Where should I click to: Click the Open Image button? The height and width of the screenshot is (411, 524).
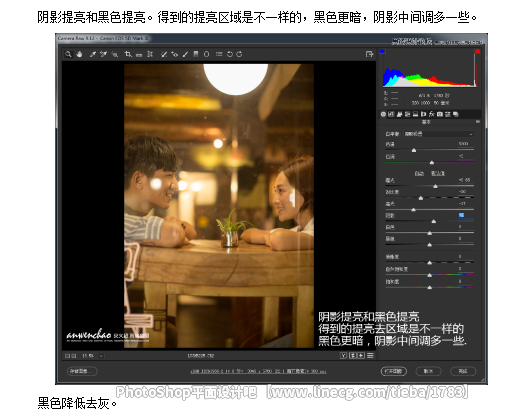pos(394,371)
